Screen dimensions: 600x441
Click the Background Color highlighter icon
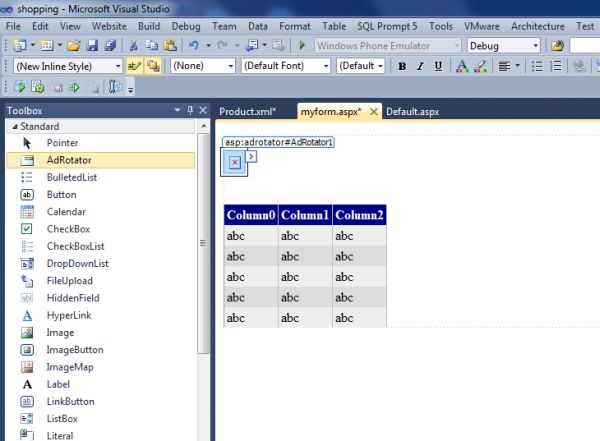coord(480,66)
